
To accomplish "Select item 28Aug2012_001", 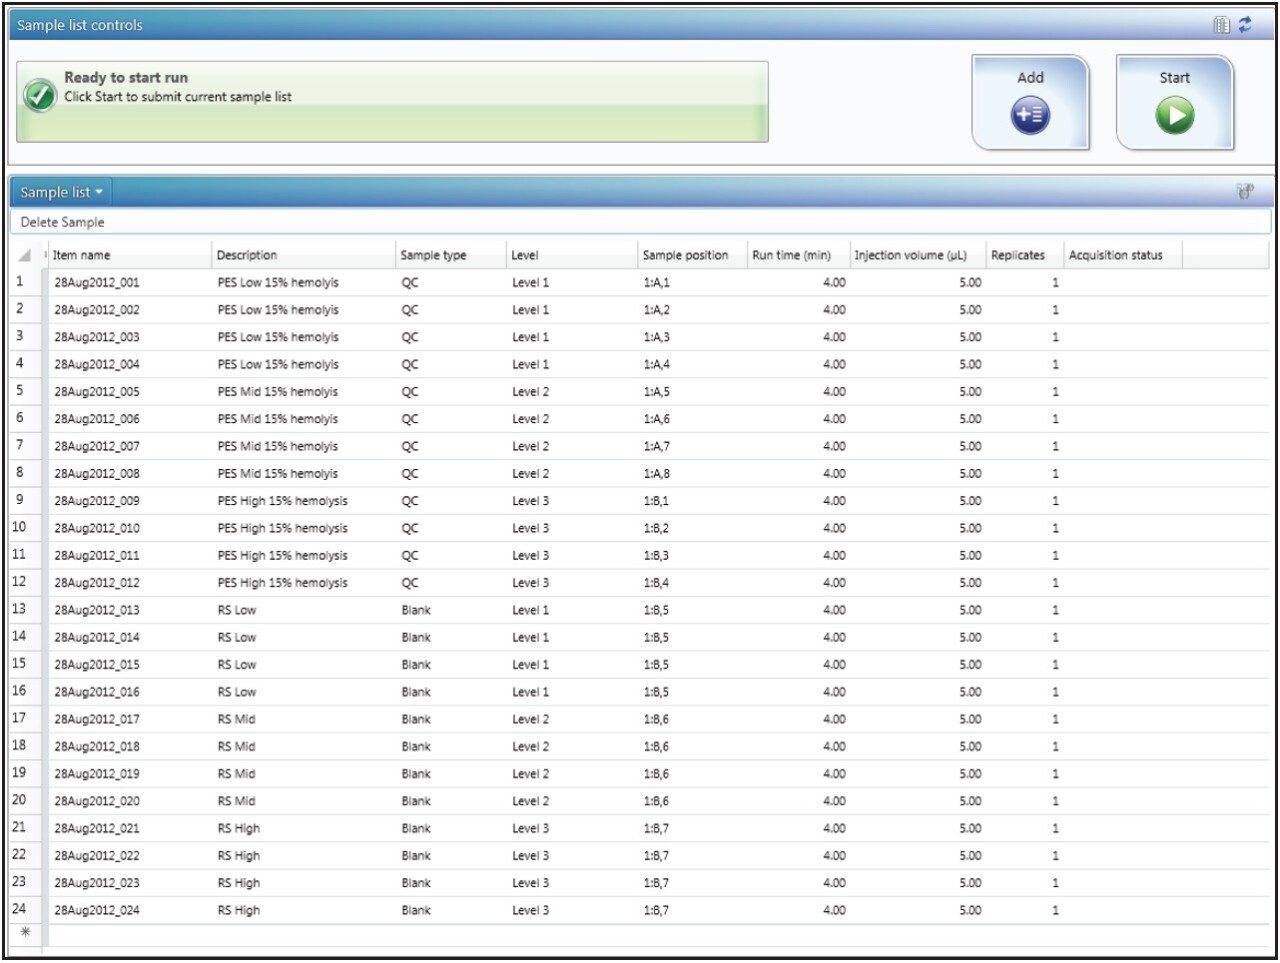I will point(97,283).
